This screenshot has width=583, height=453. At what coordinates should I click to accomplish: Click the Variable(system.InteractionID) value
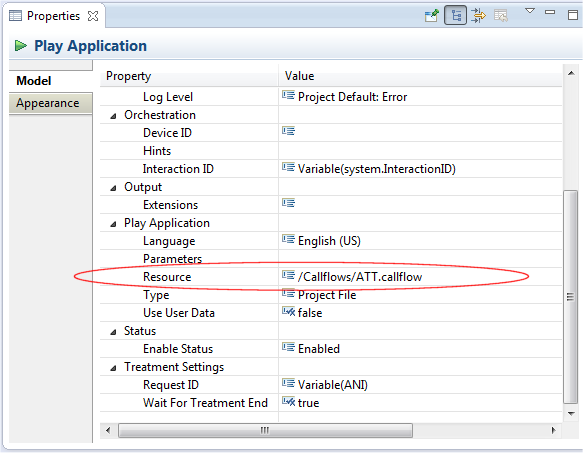[x=377, y=169]
